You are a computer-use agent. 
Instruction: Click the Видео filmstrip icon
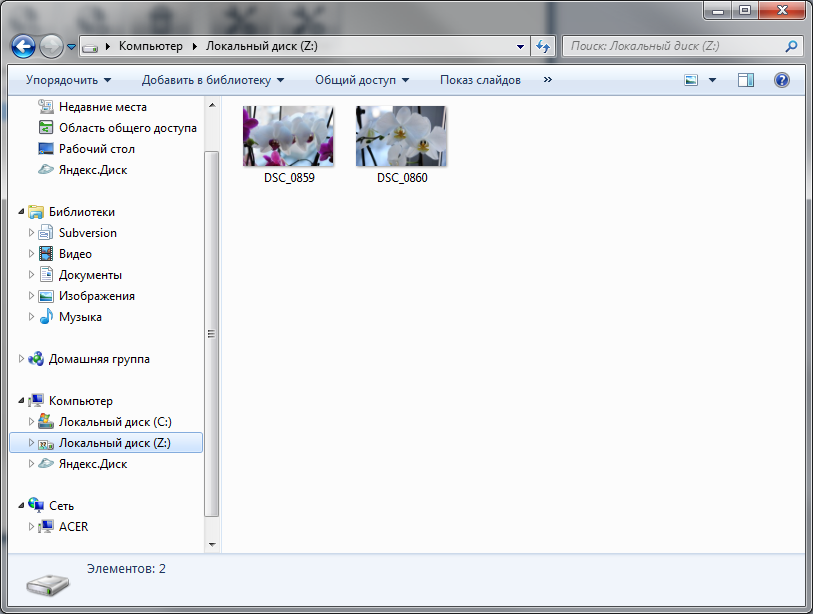(x=46, y=254)
